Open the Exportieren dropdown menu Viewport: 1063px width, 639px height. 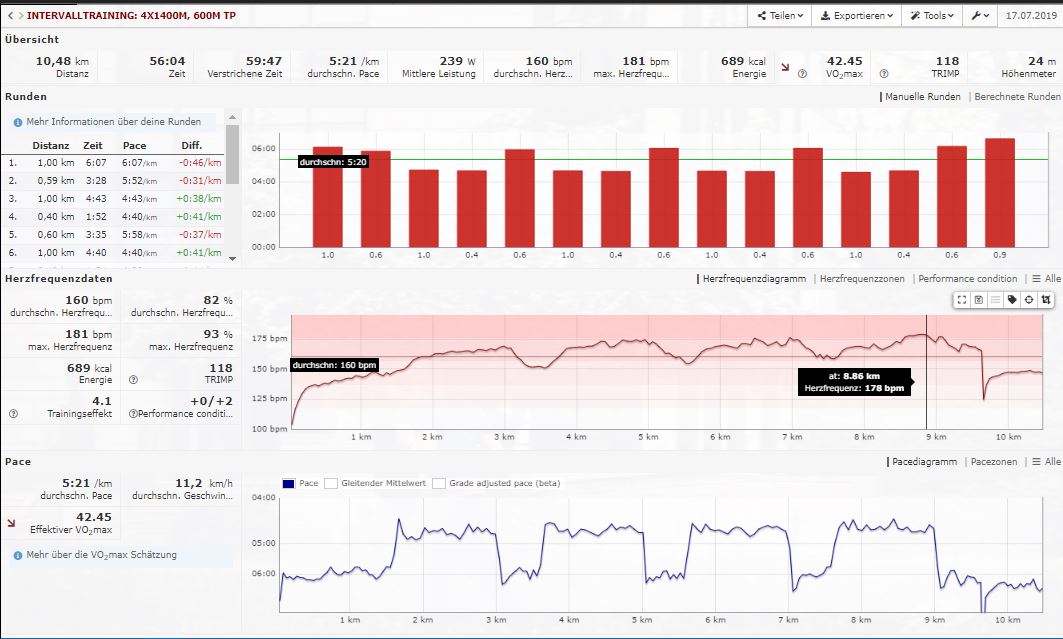pyautogui.click(x=853, y=16)
